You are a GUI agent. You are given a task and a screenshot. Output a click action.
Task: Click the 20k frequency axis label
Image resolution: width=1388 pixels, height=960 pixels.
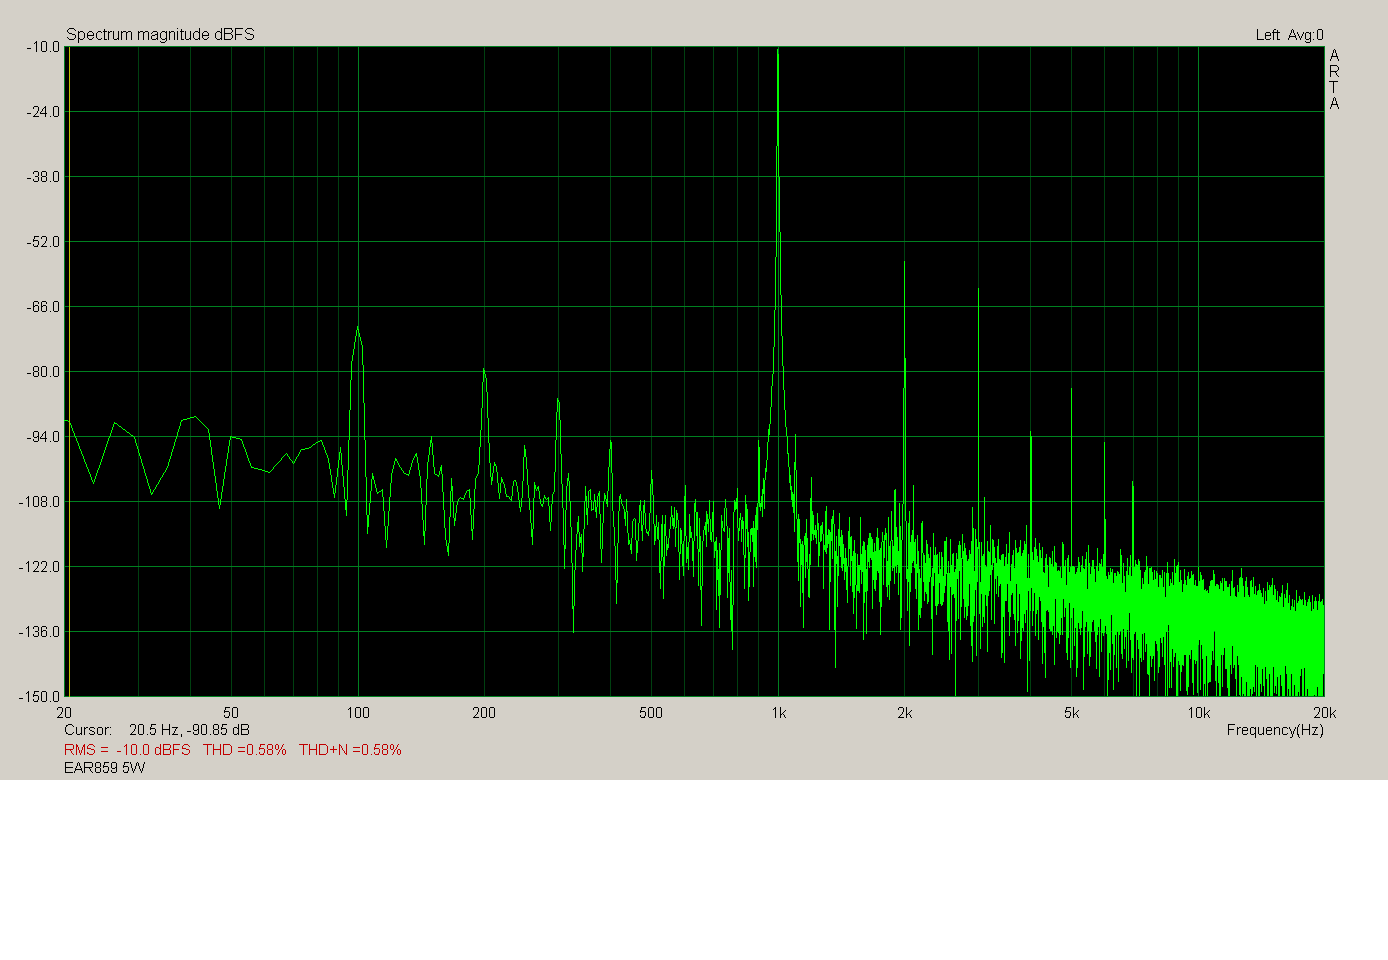point(1325,713)
